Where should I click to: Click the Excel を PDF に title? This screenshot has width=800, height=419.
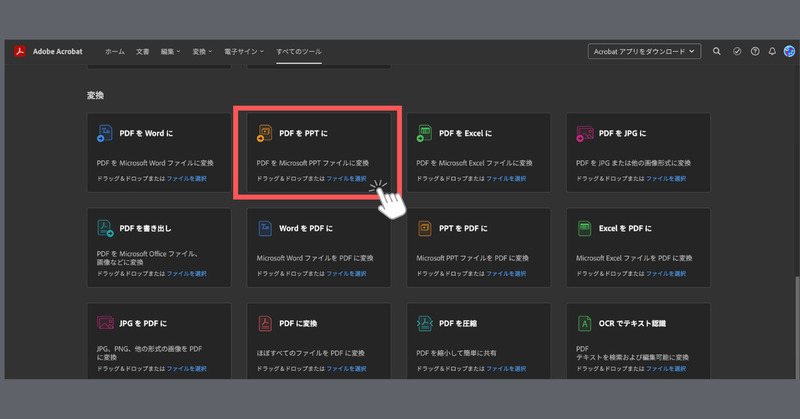coord(625,228)
